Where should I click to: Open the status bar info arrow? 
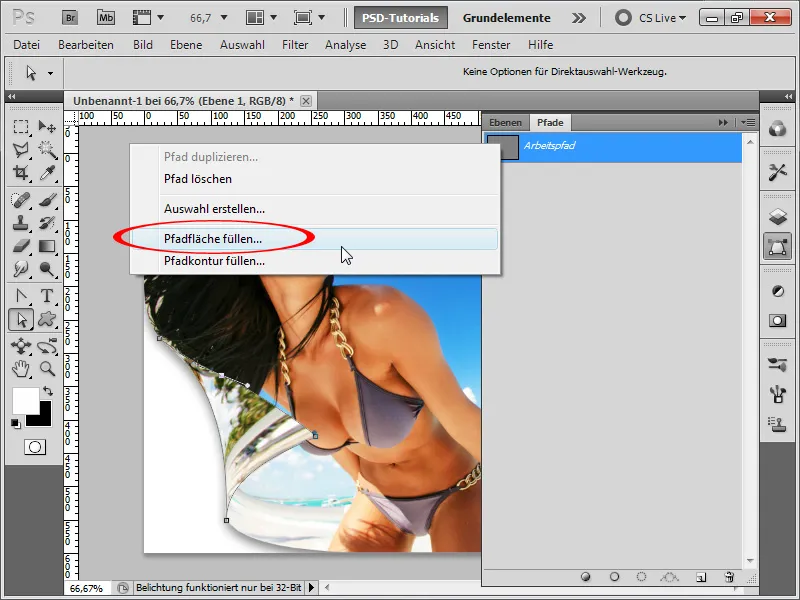(x=311, y=588)
